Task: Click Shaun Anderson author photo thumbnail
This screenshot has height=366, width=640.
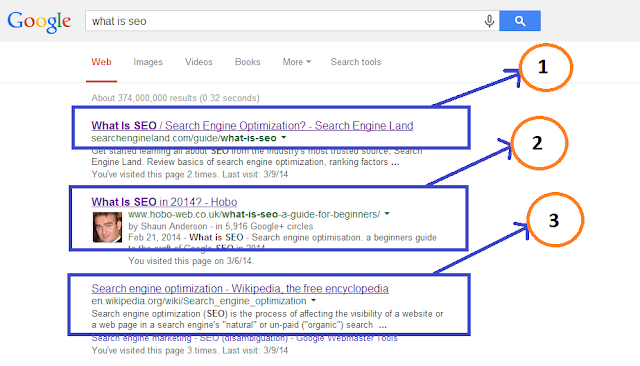Action: (x=107, y=227)
